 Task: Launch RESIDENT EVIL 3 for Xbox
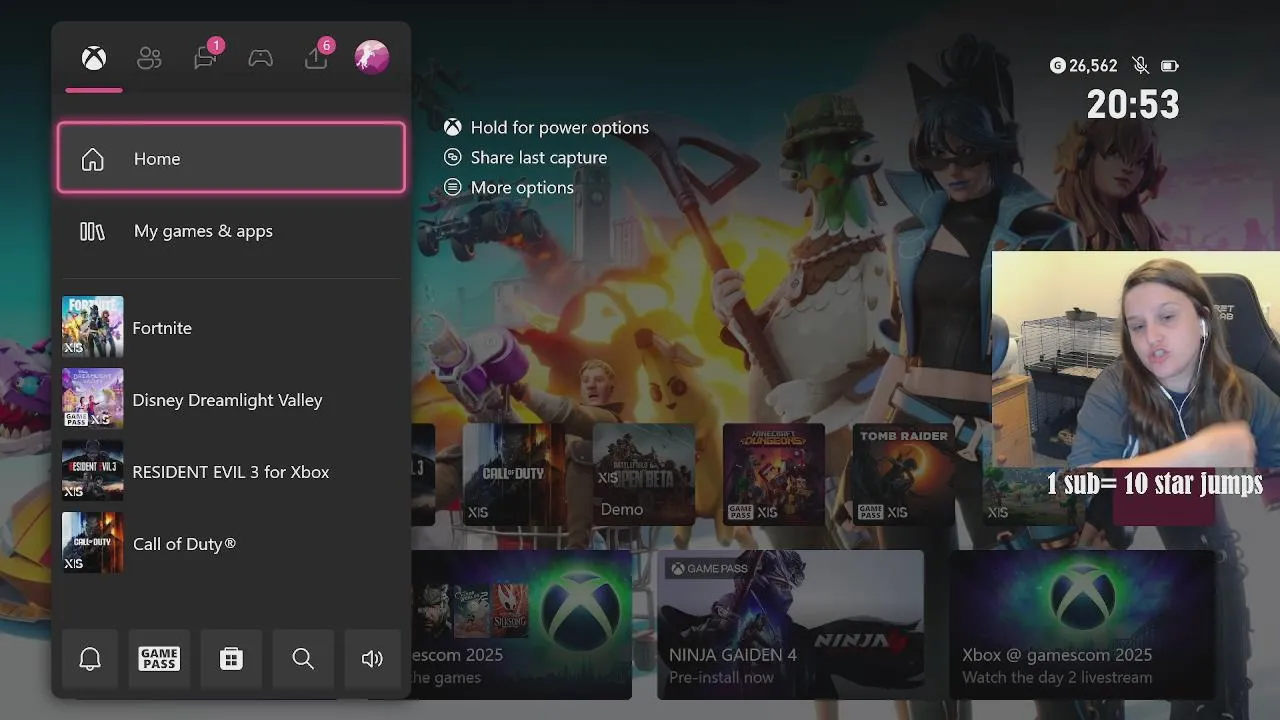(x=231, y=471)
